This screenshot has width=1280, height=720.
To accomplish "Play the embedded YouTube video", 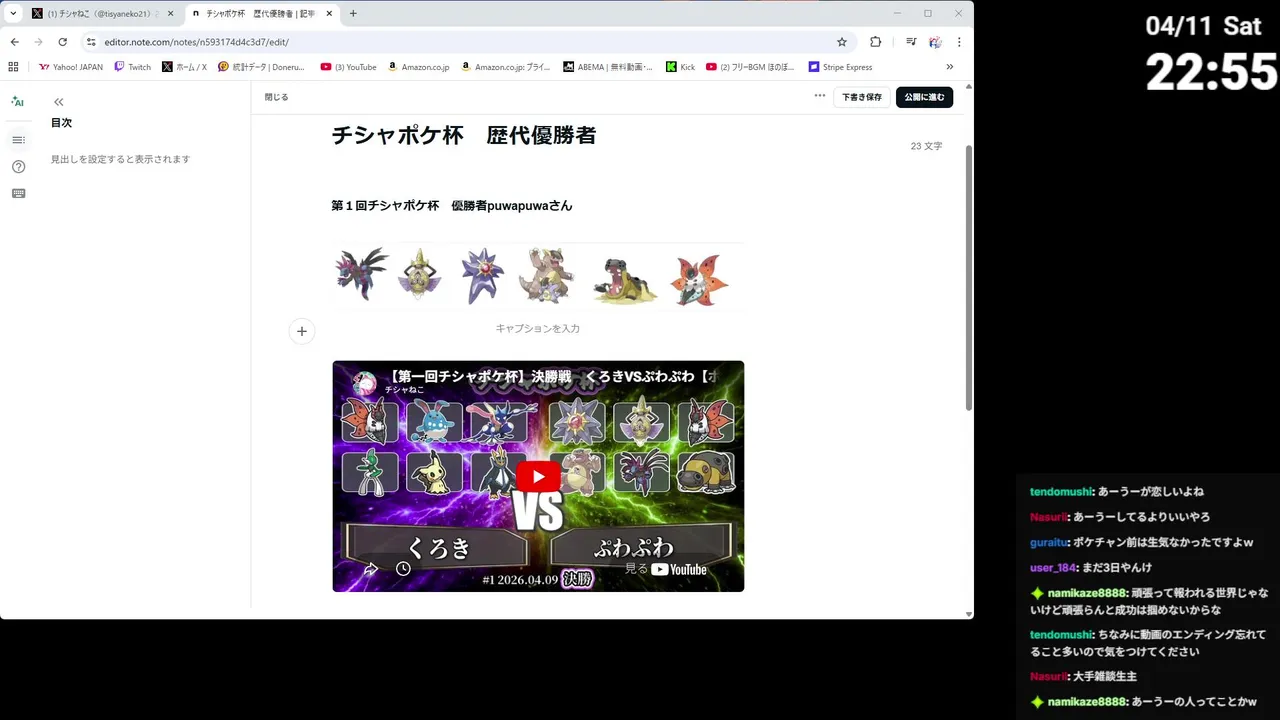I will 538,476.
